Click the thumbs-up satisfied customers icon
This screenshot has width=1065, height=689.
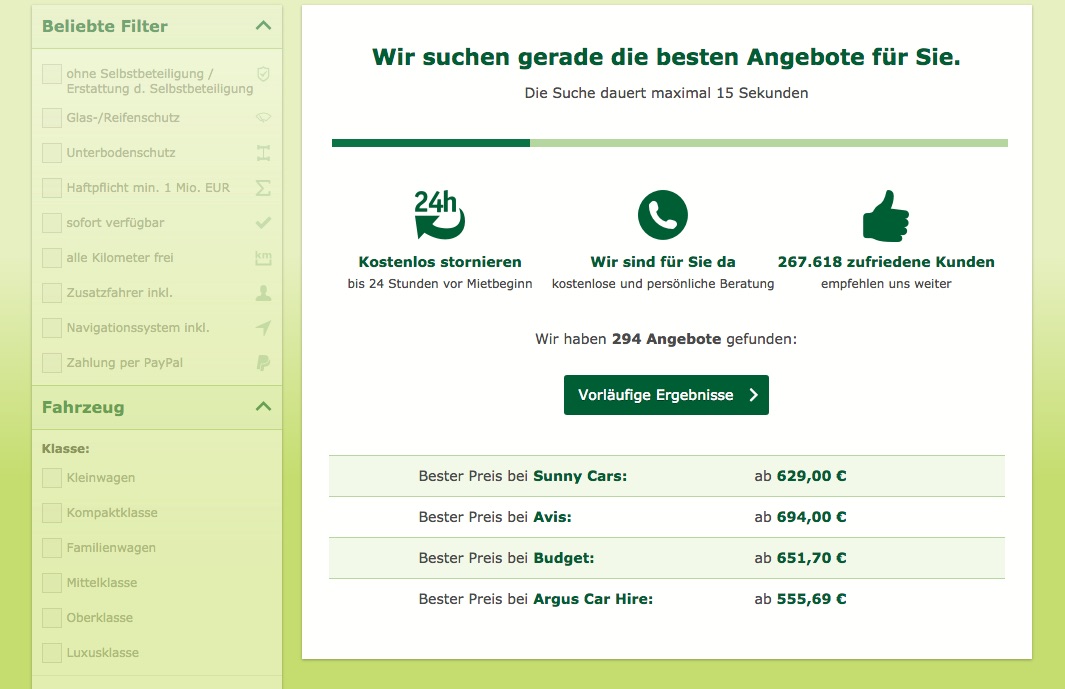click(885, 215)
